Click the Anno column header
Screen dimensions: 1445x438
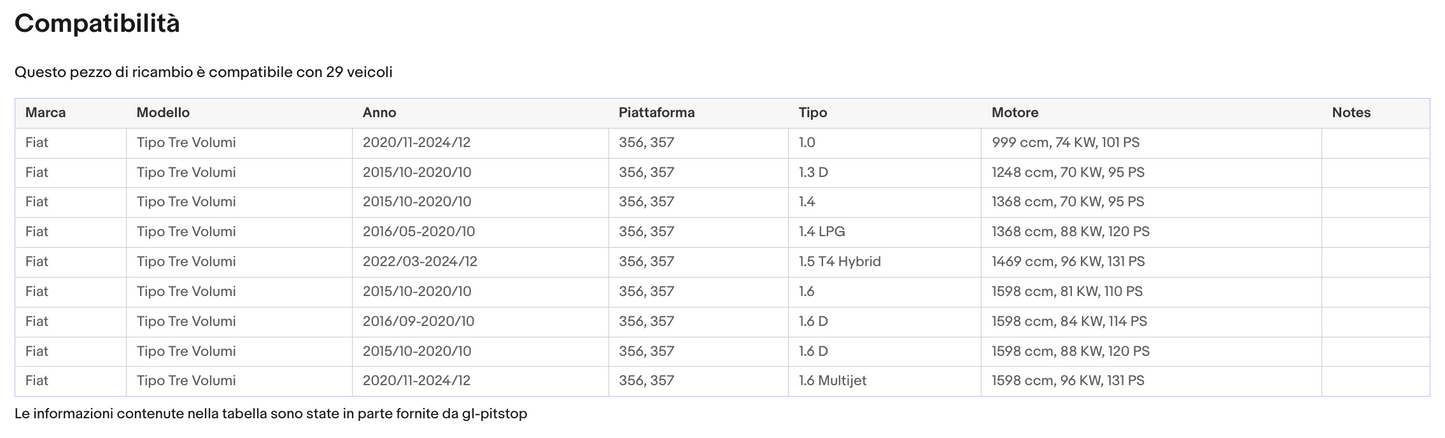coord(379,113)
